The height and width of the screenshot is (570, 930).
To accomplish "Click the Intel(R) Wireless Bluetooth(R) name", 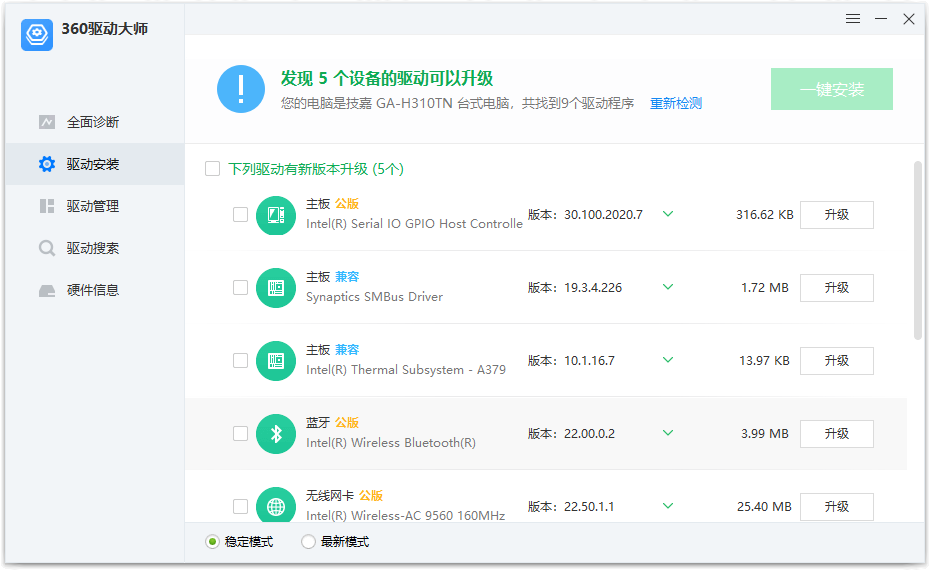I will pos(391,443).
